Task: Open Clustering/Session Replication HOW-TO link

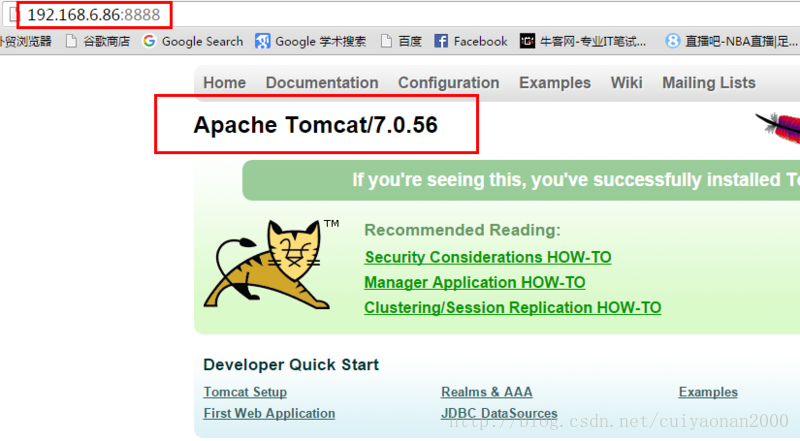Action: coord(513,308)
